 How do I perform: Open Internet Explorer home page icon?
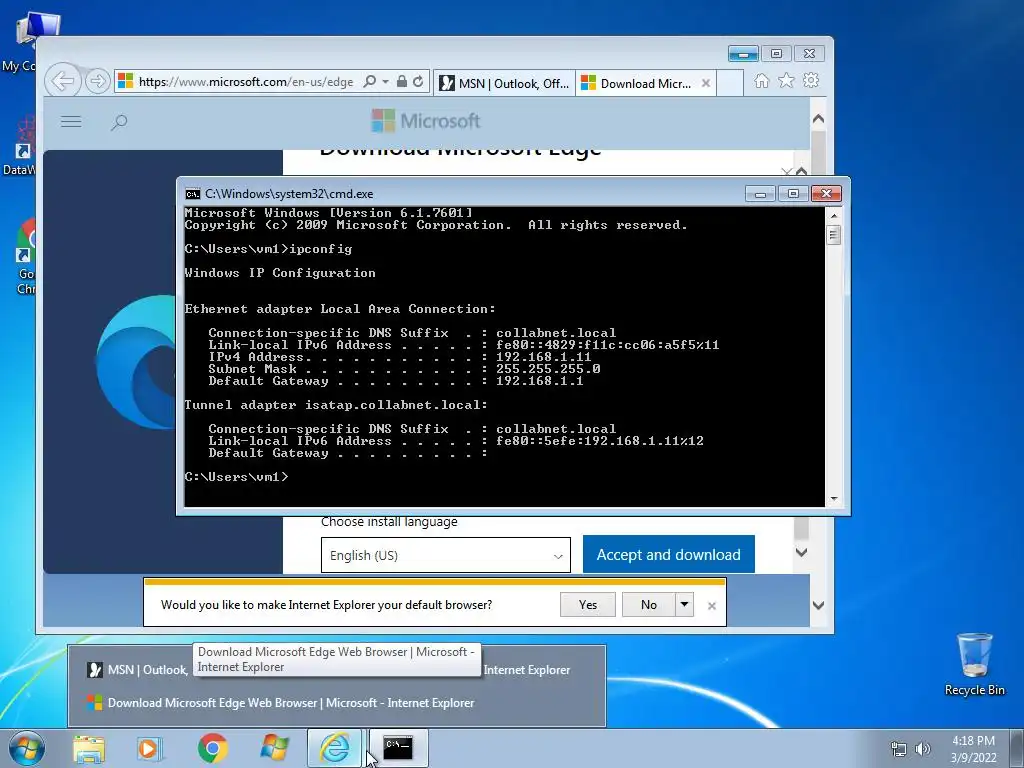[x=761, y=81]
